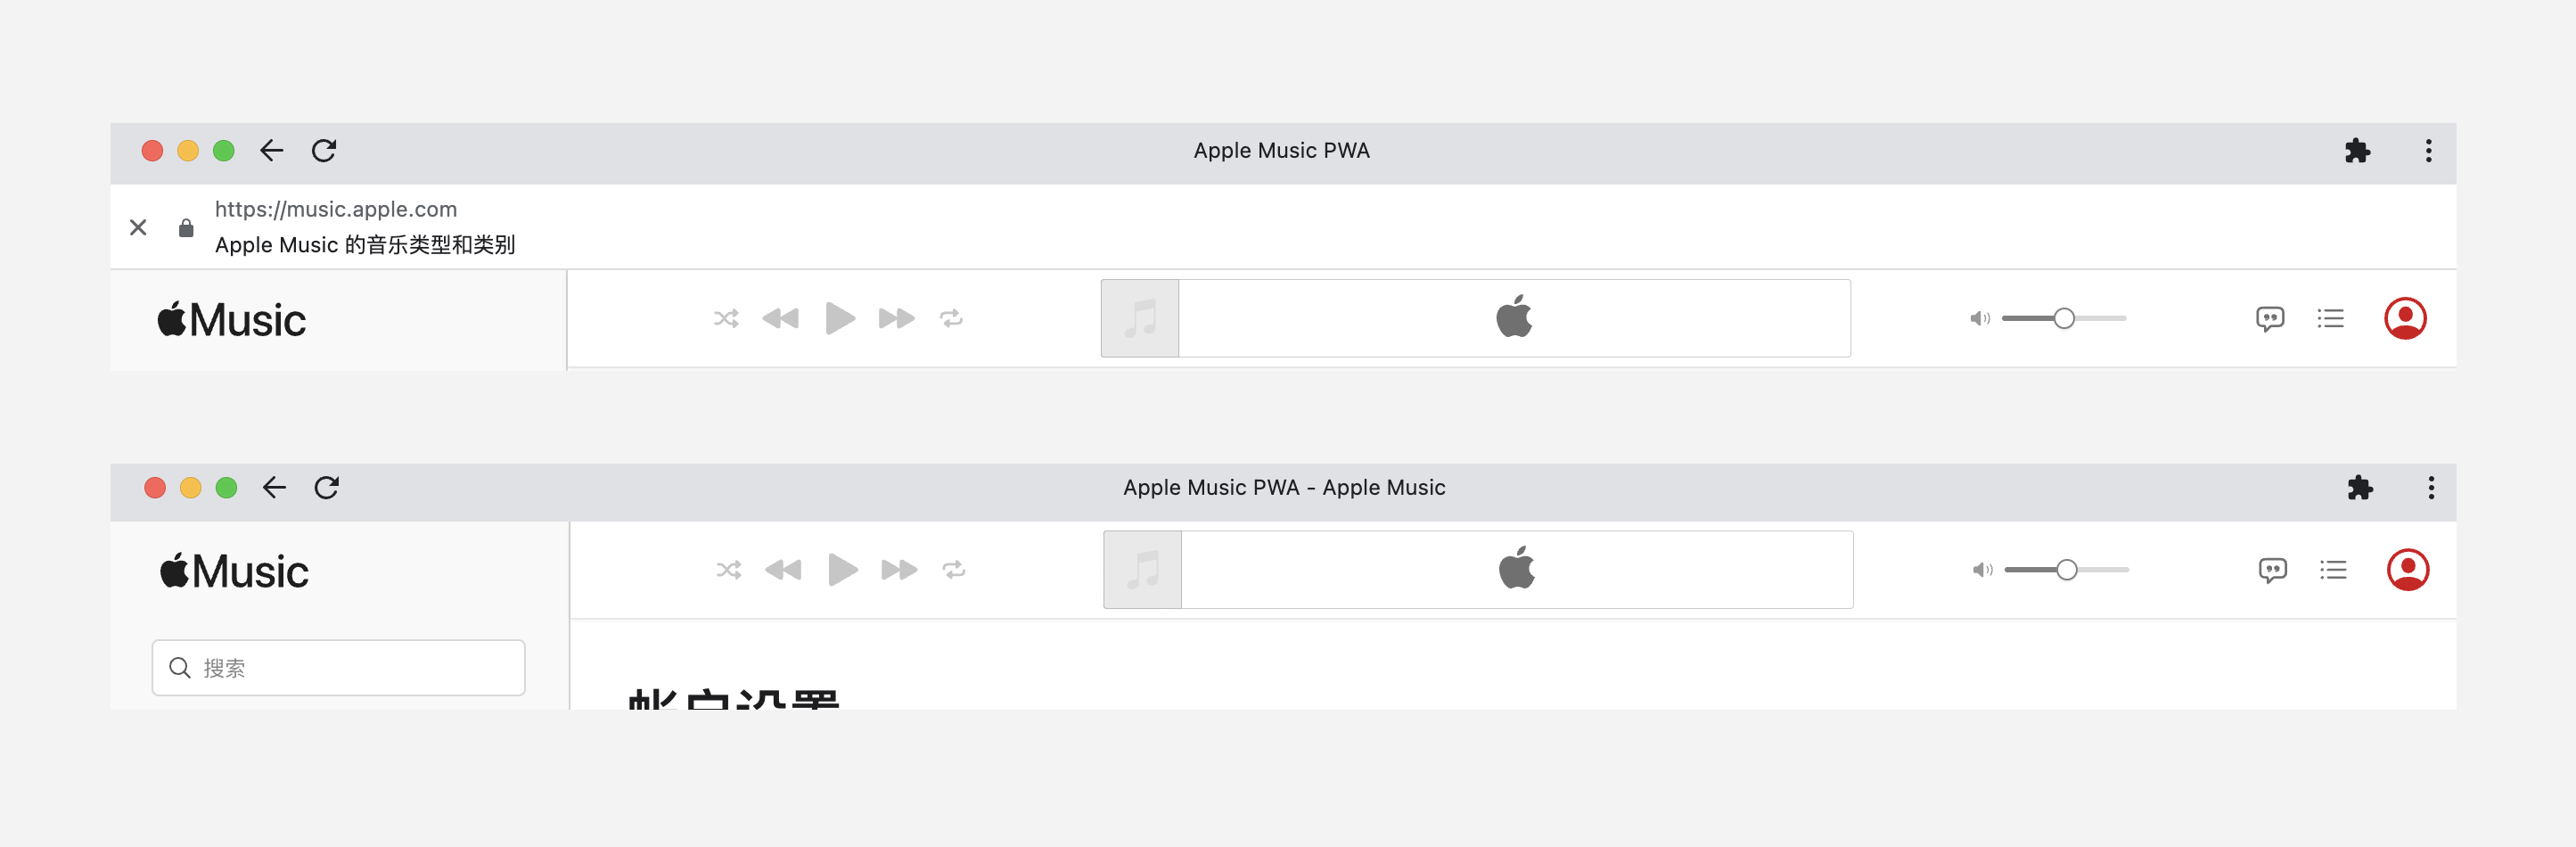Click the browser extensions puzzle icon
Image resolution: width=2576 pixels, height=847 pixels.
click(2358, 150)
